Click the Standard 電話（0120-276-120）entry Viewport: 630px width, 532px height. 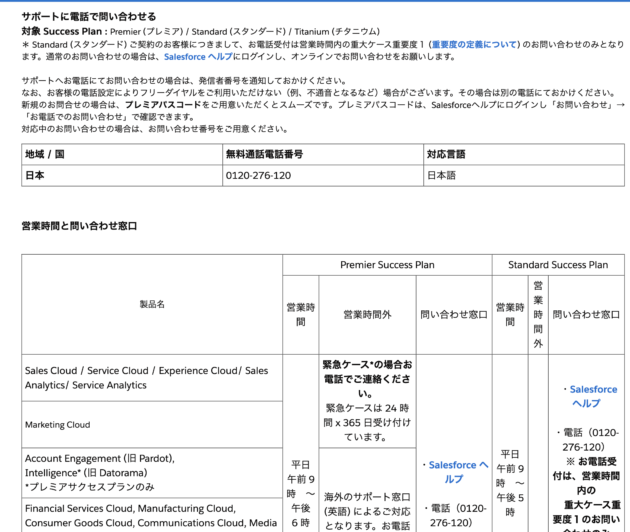click(x=588, y=440)
